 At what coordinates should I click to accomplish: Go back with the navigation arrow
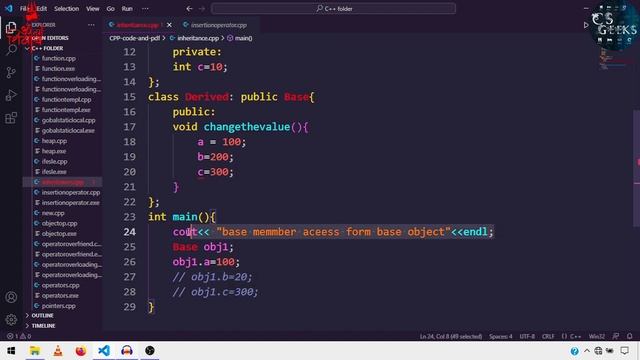pyautogui.click(x=189, y=9)
